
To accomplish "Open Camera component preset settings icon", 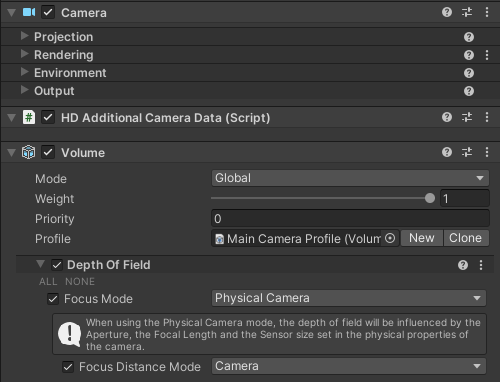I will 467,12.
